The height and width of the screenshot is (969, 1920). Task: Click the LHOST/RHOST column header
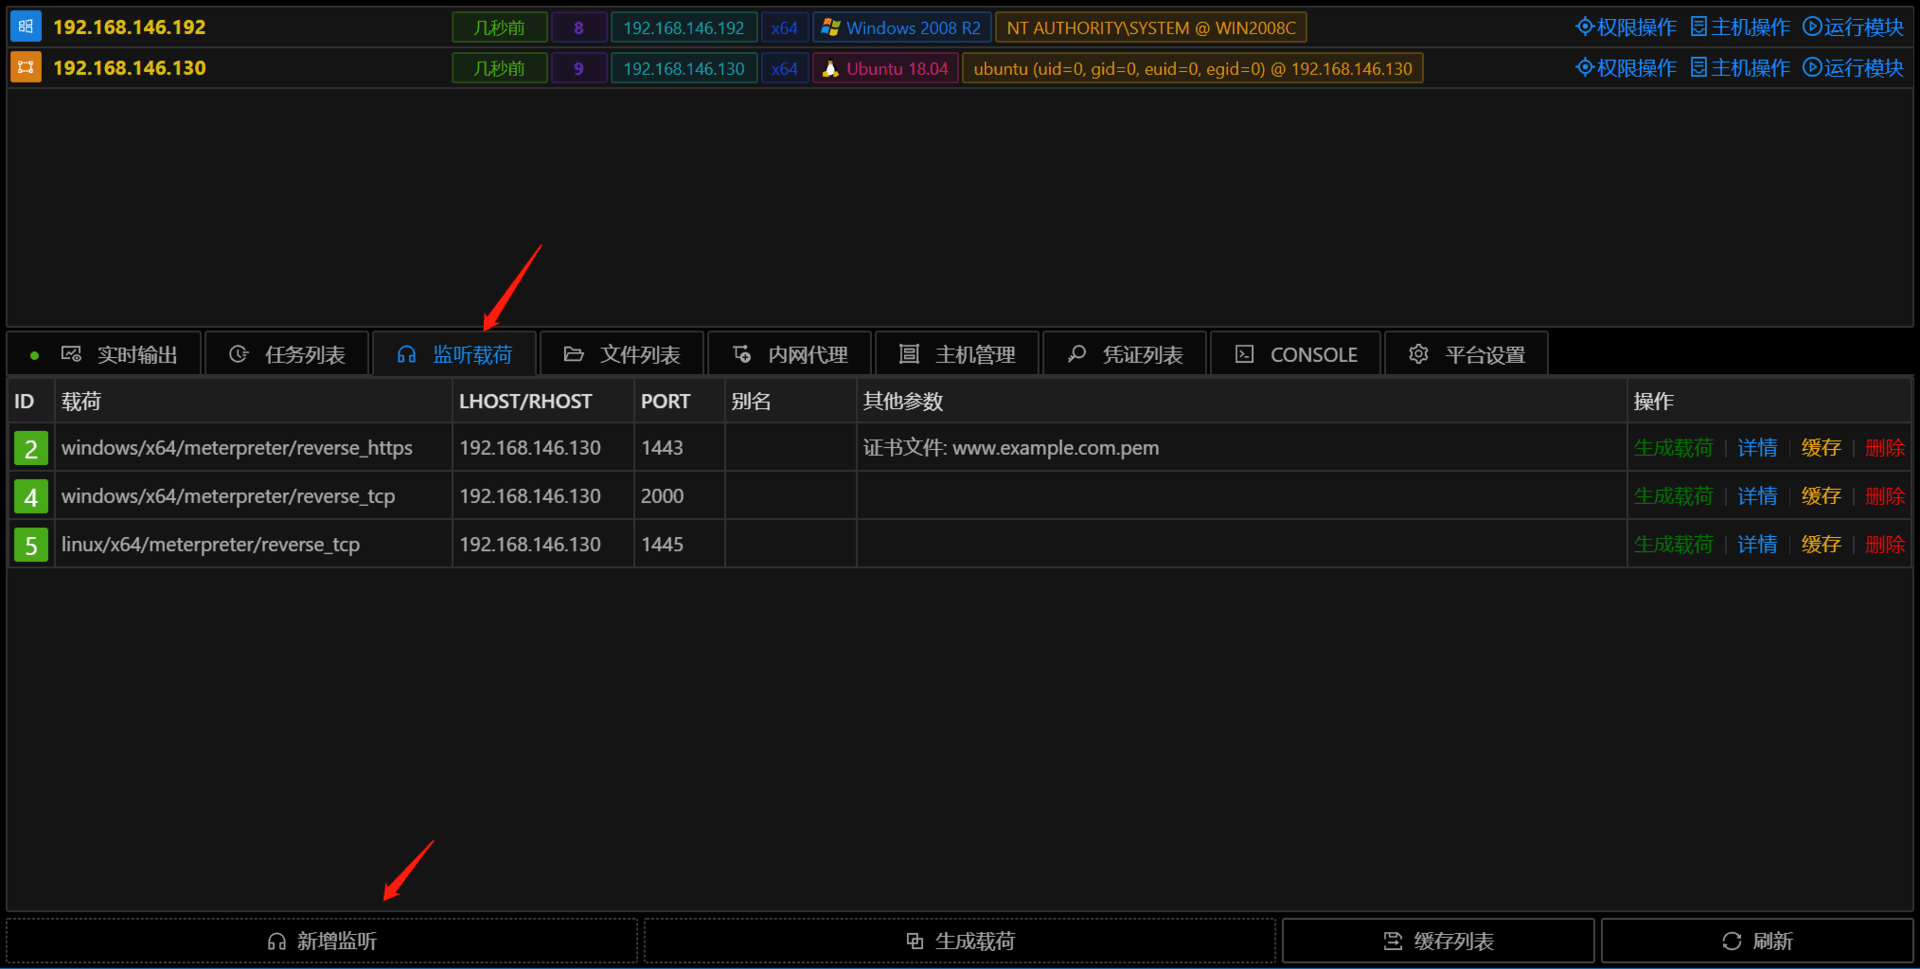click(x=543, y=401)
